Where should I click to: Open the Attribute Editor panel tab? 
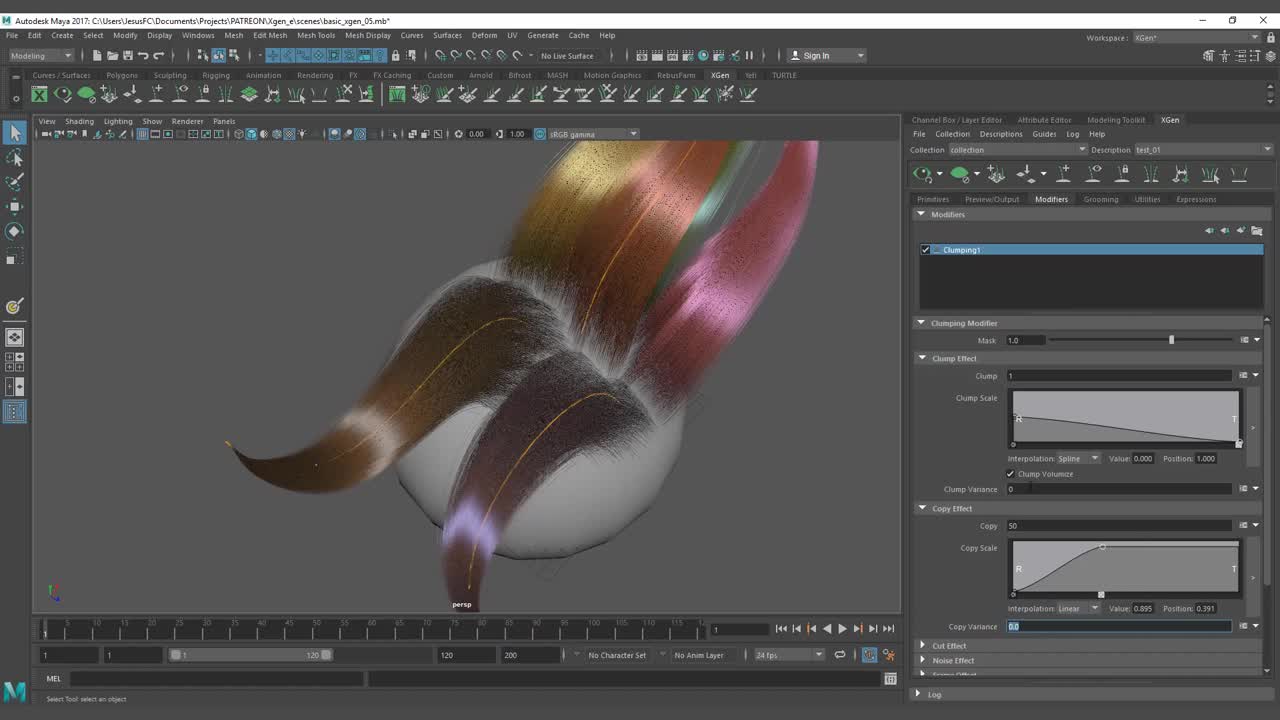pos(1044,120)
